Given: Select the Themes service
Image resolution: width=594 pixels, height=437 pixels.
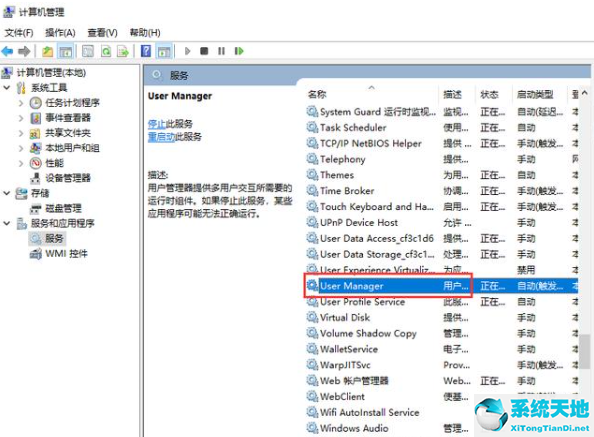Looking at the screenshot, I should [442, 175].
